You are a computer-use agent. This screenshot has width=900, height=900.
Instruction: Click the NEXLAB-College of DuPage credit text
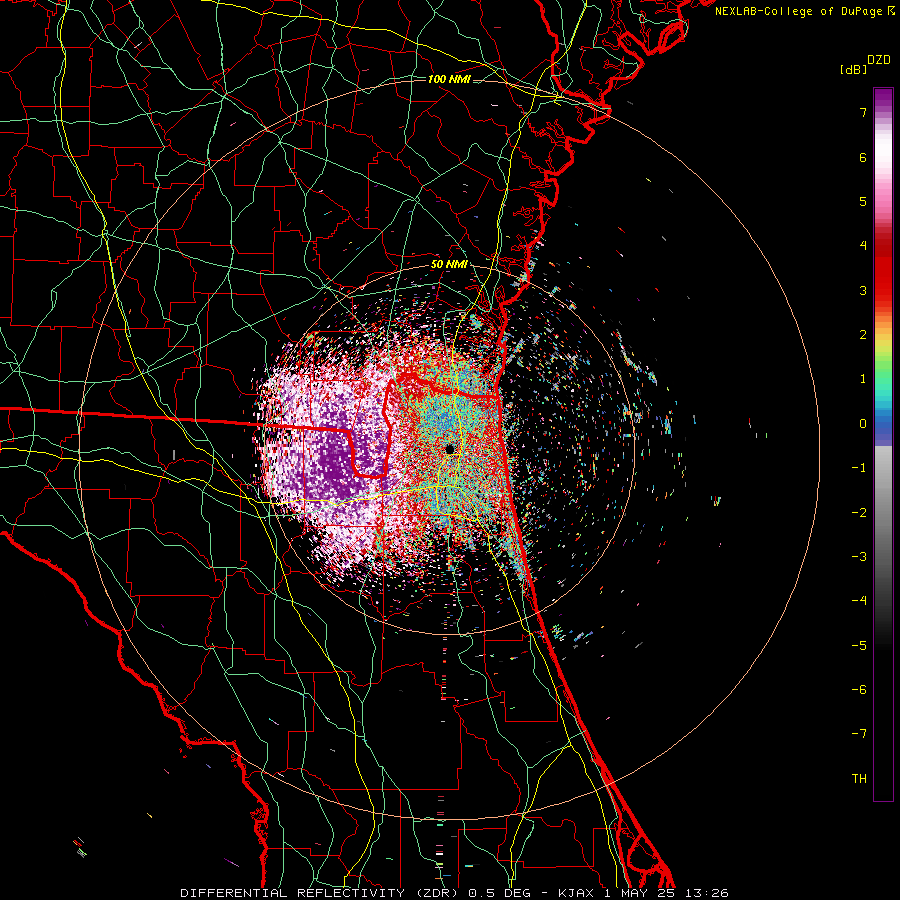805,11
